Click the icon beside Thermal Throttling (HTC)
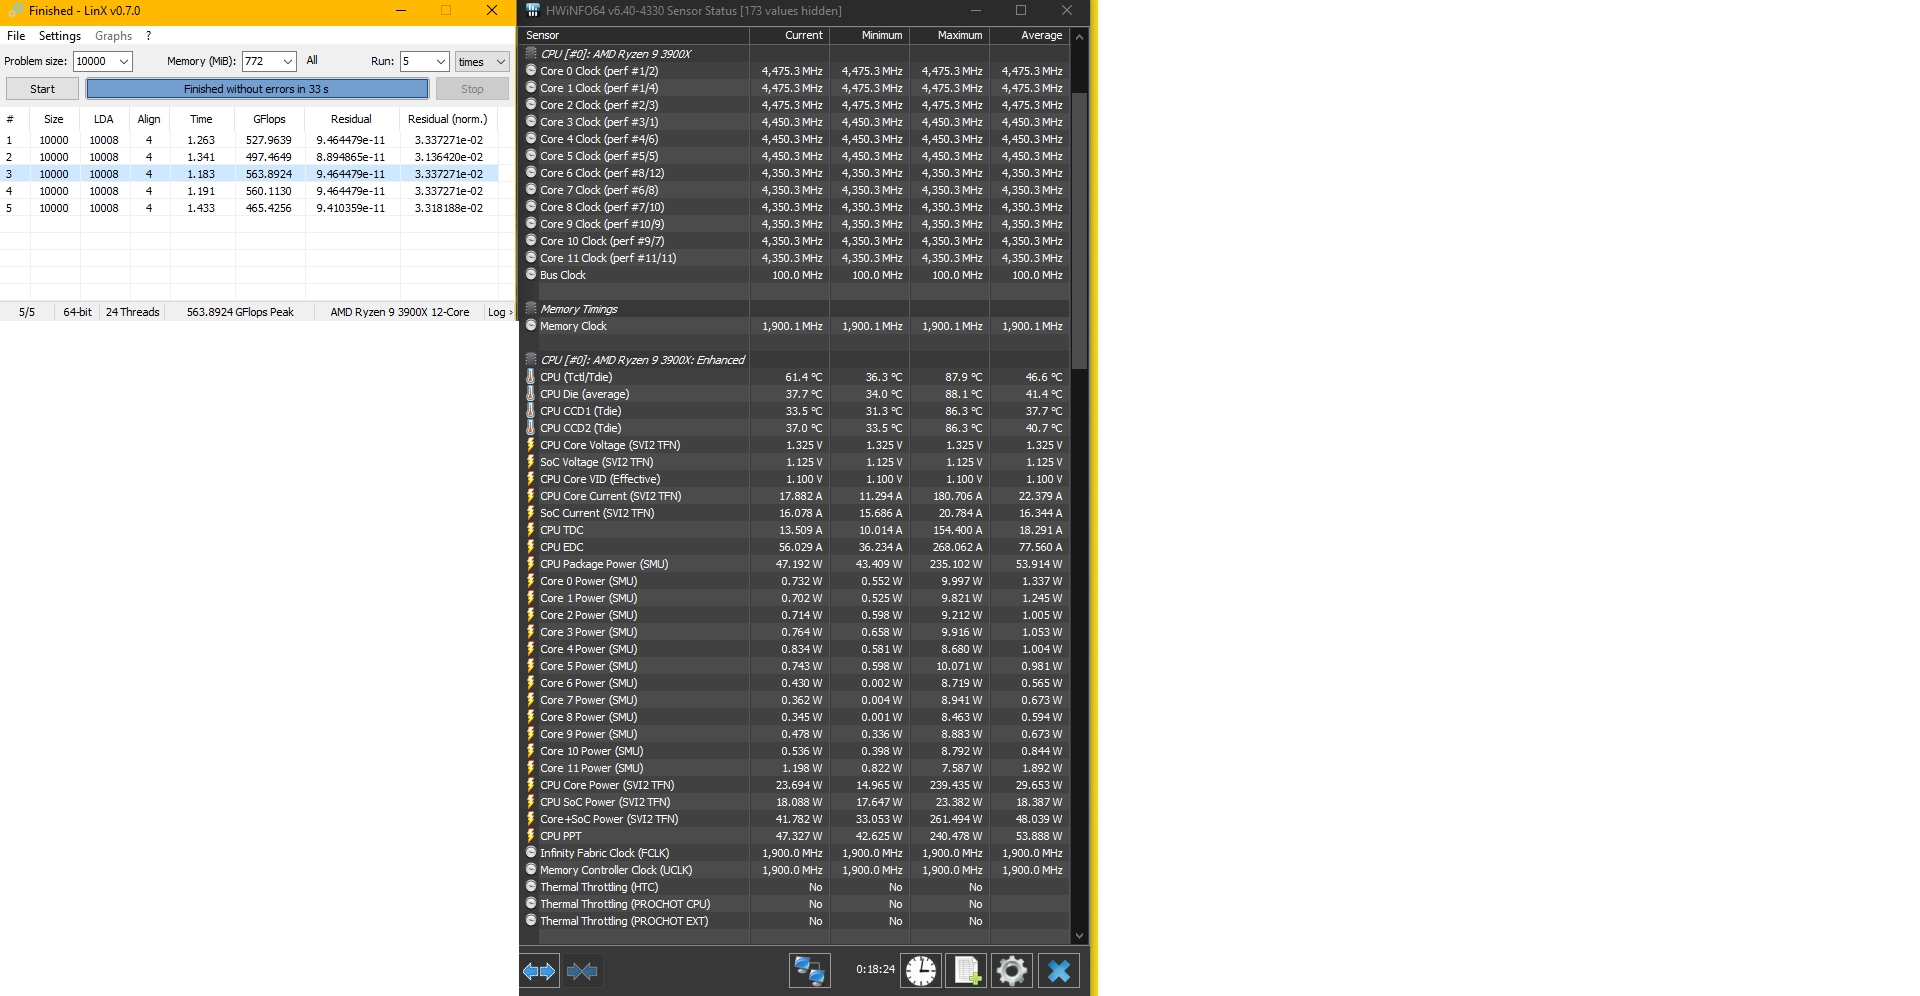 point(531,887)
